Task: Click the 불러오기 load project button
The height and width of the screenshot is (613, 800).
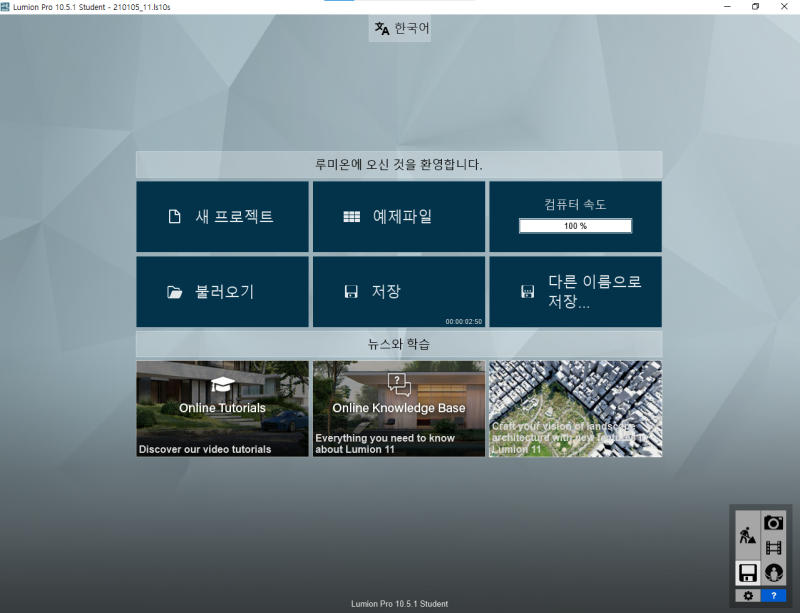Action: (222, 291)
